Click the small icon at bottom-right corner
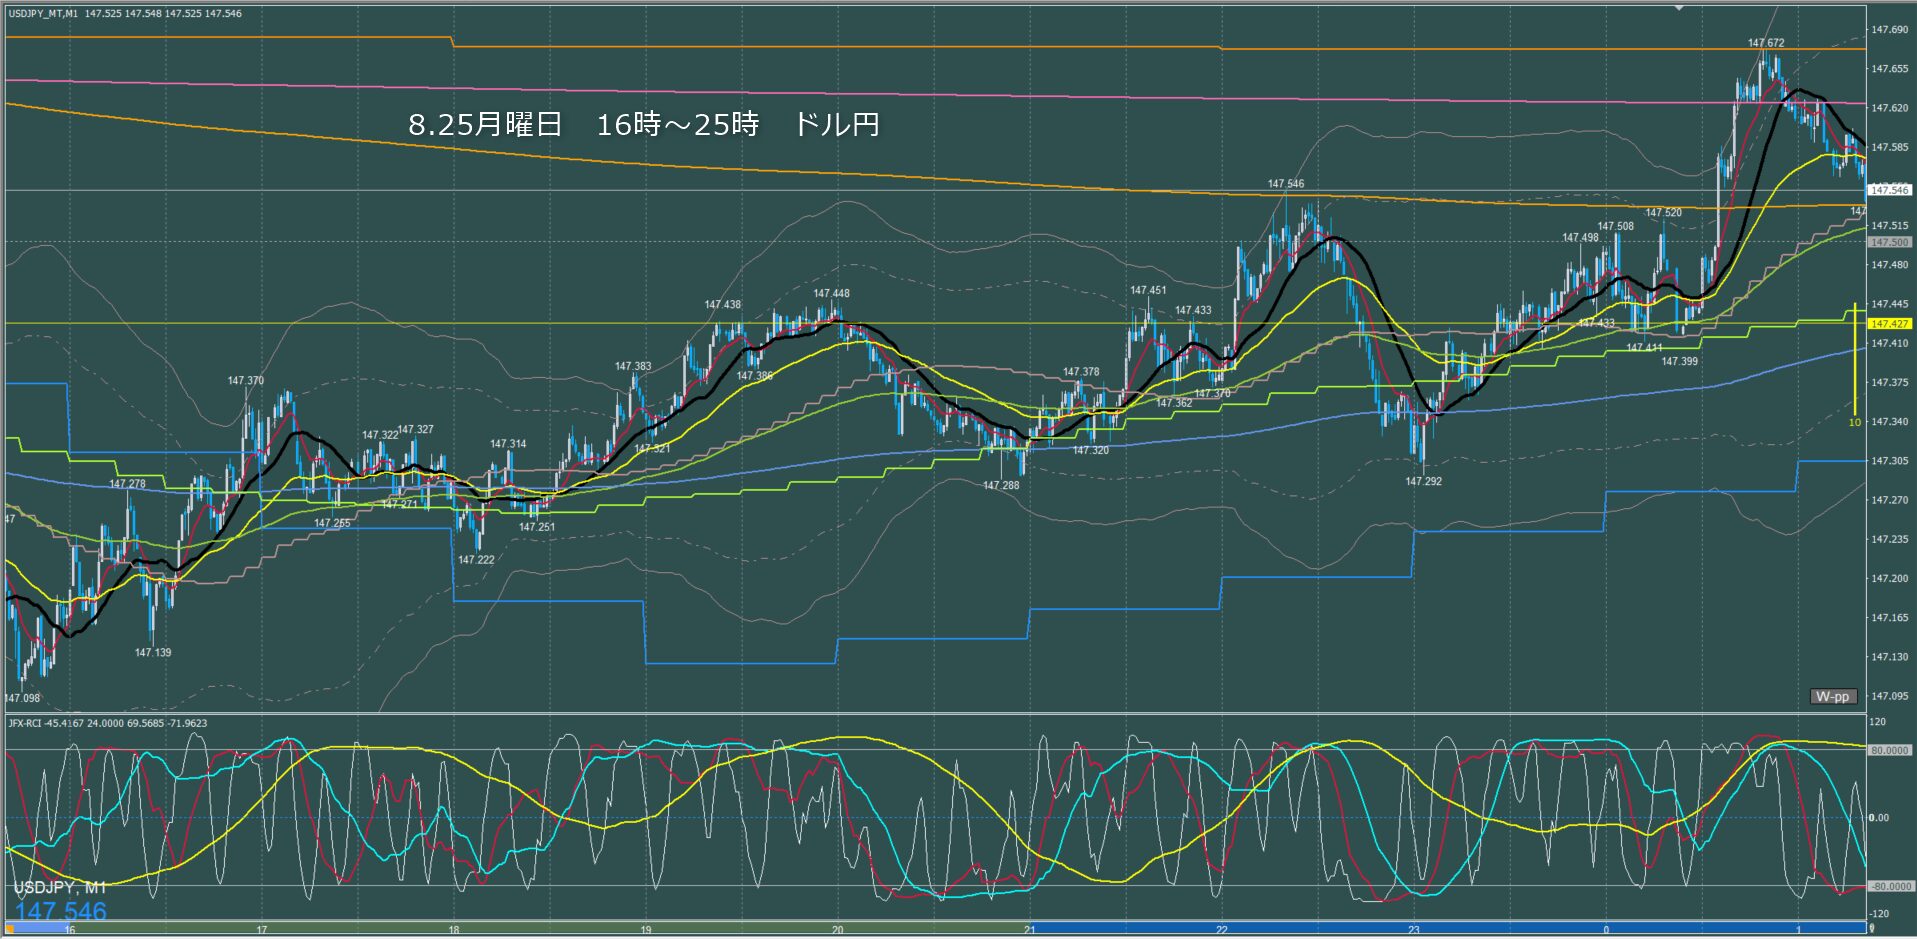 1871,929
